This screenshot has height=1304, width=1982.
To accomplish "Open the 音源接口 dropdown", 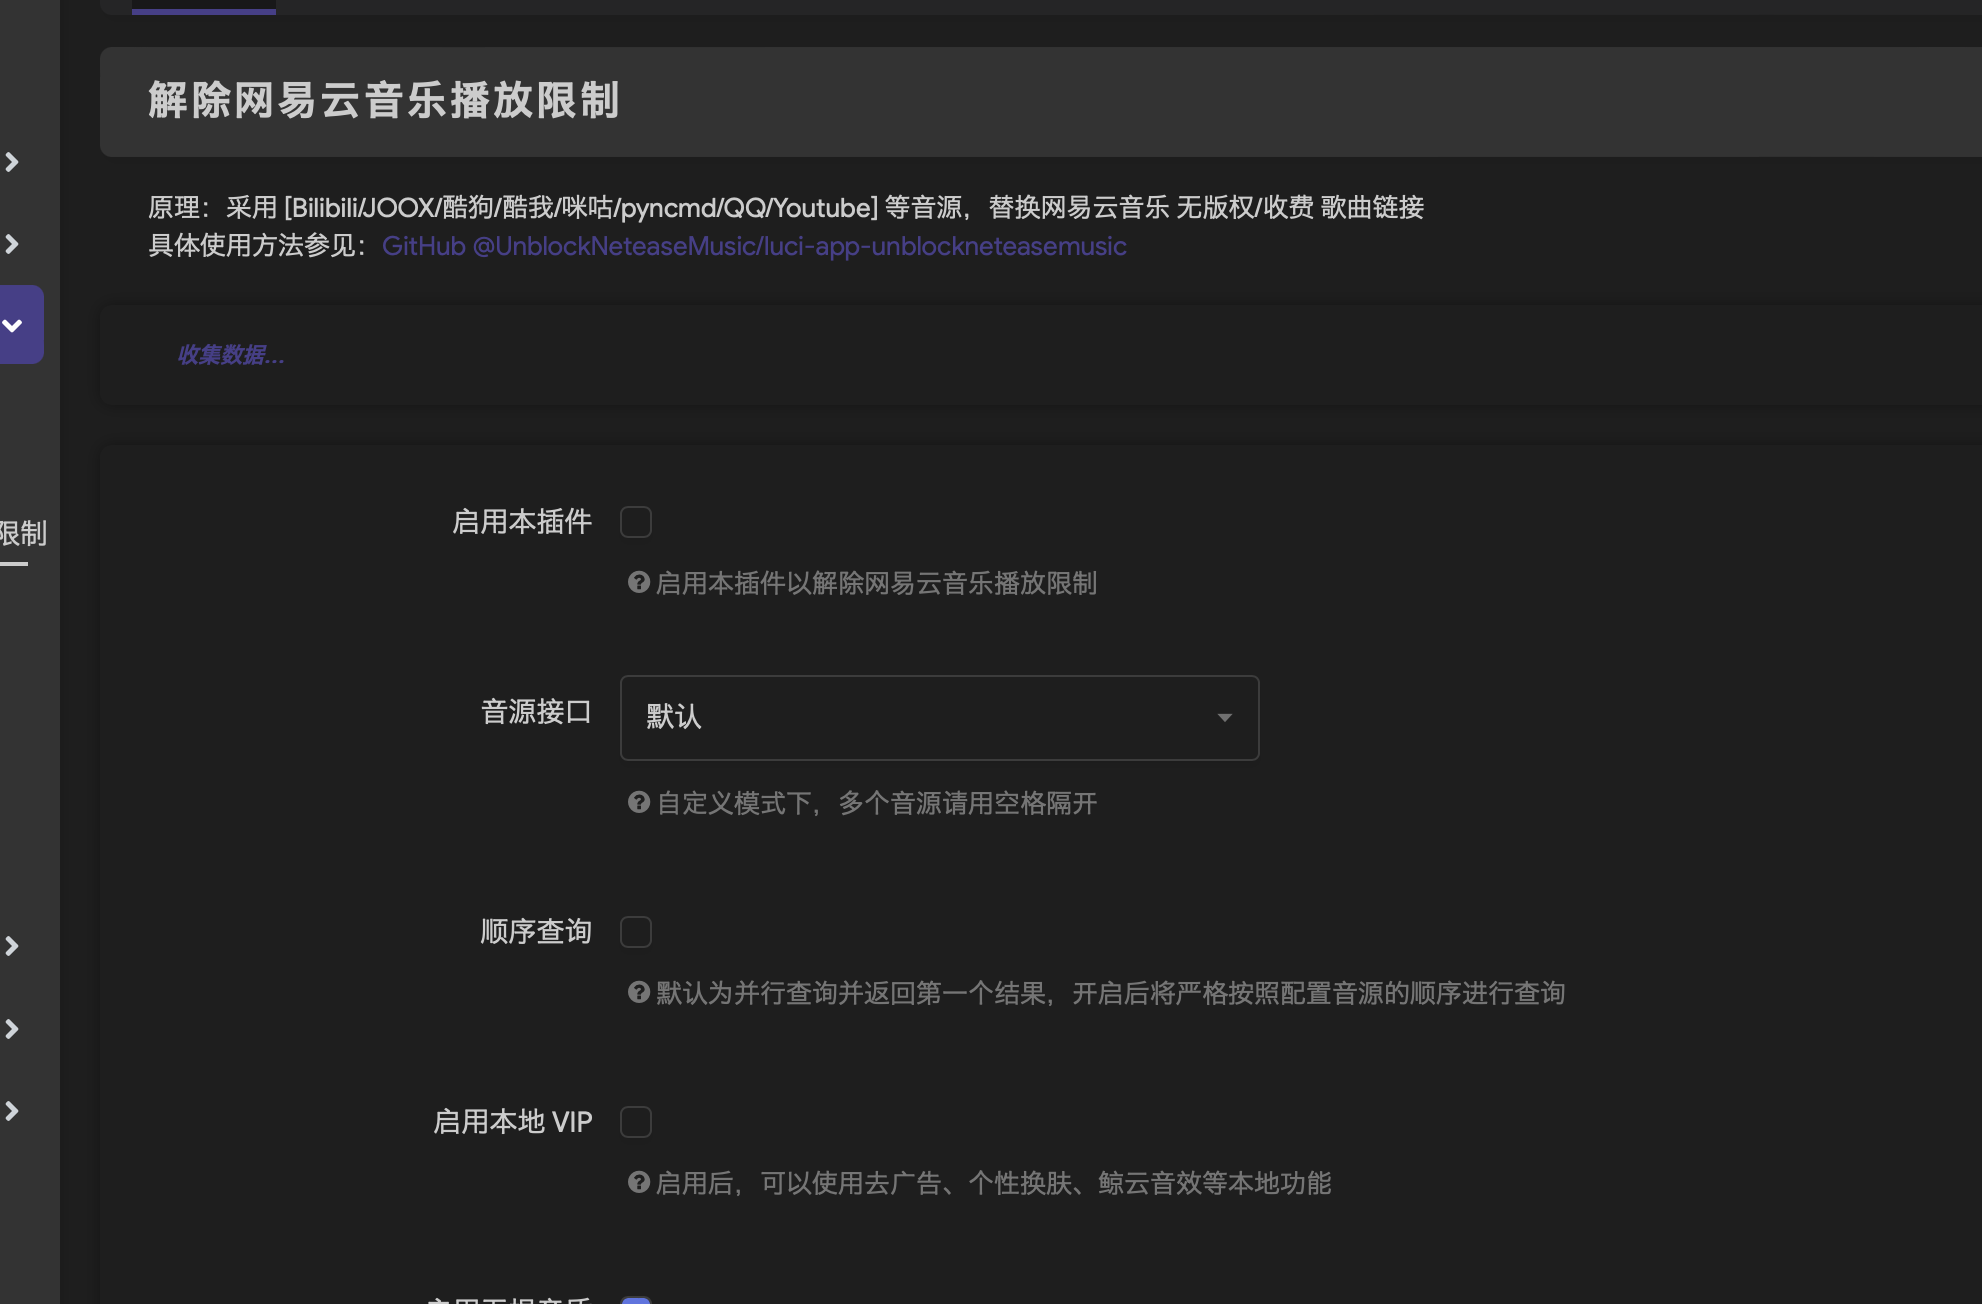I will [x=1224, y=717].
